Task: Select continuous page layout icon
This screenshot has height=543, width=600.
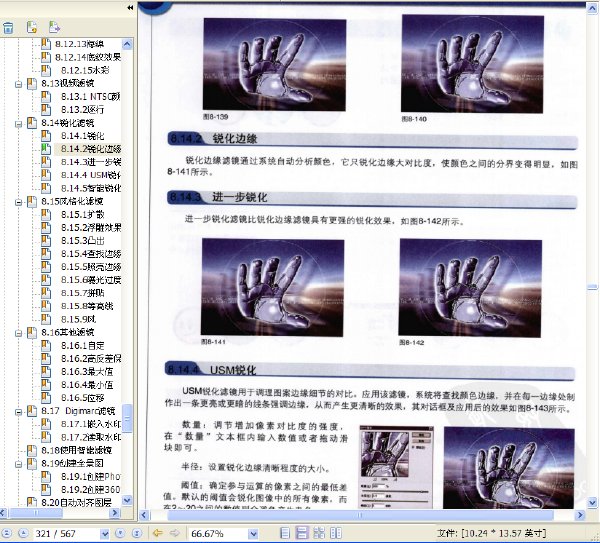Action: coord(302,533)
